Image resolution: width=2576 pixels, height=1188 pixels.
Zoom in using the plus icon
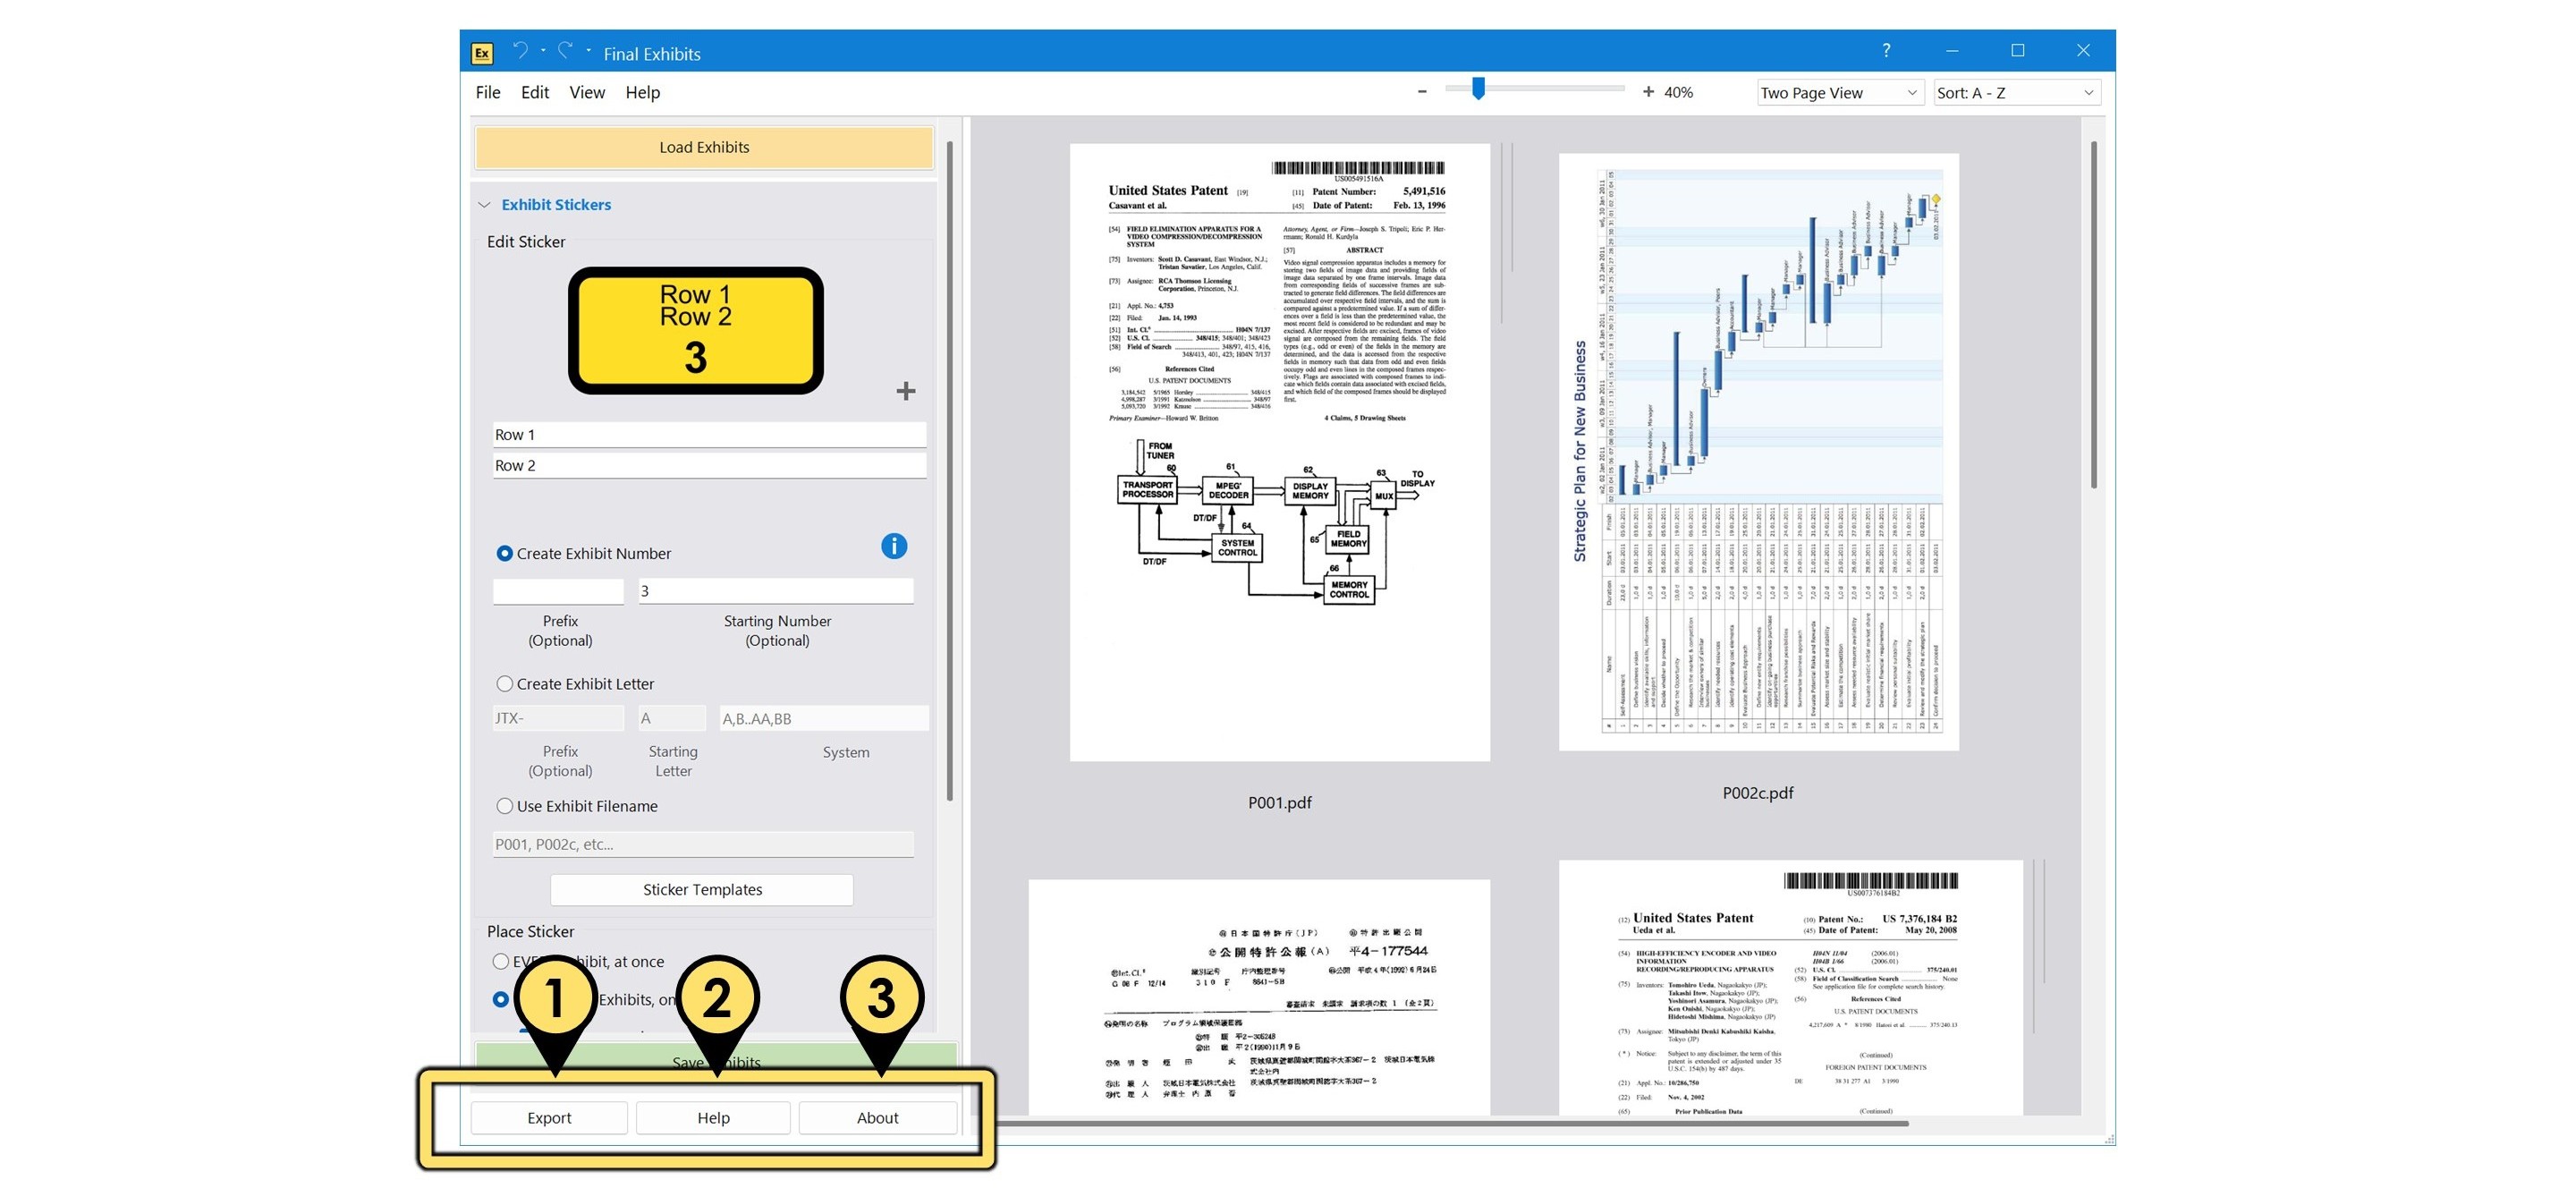(1648, 91)
